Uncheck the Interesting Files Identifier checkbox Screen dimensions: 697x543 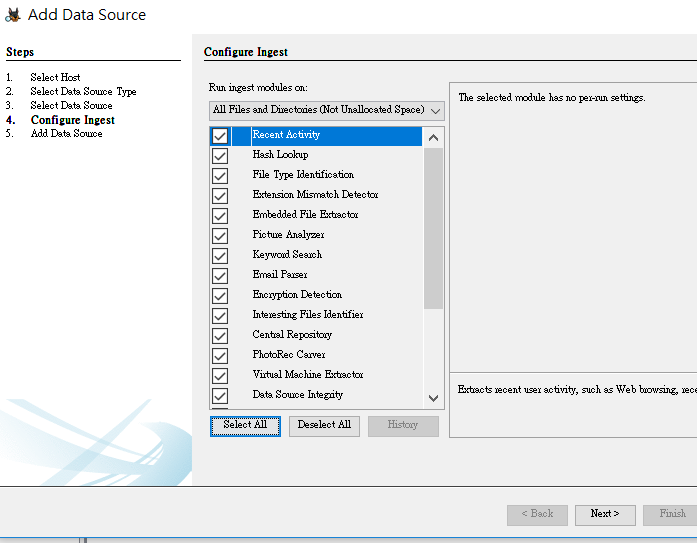tap(220, 316)
